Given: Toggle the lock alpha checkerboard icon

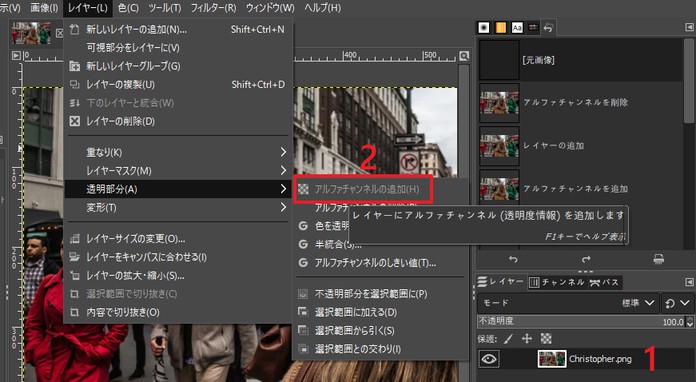Looking at the screenshot, I should [546, 339].
